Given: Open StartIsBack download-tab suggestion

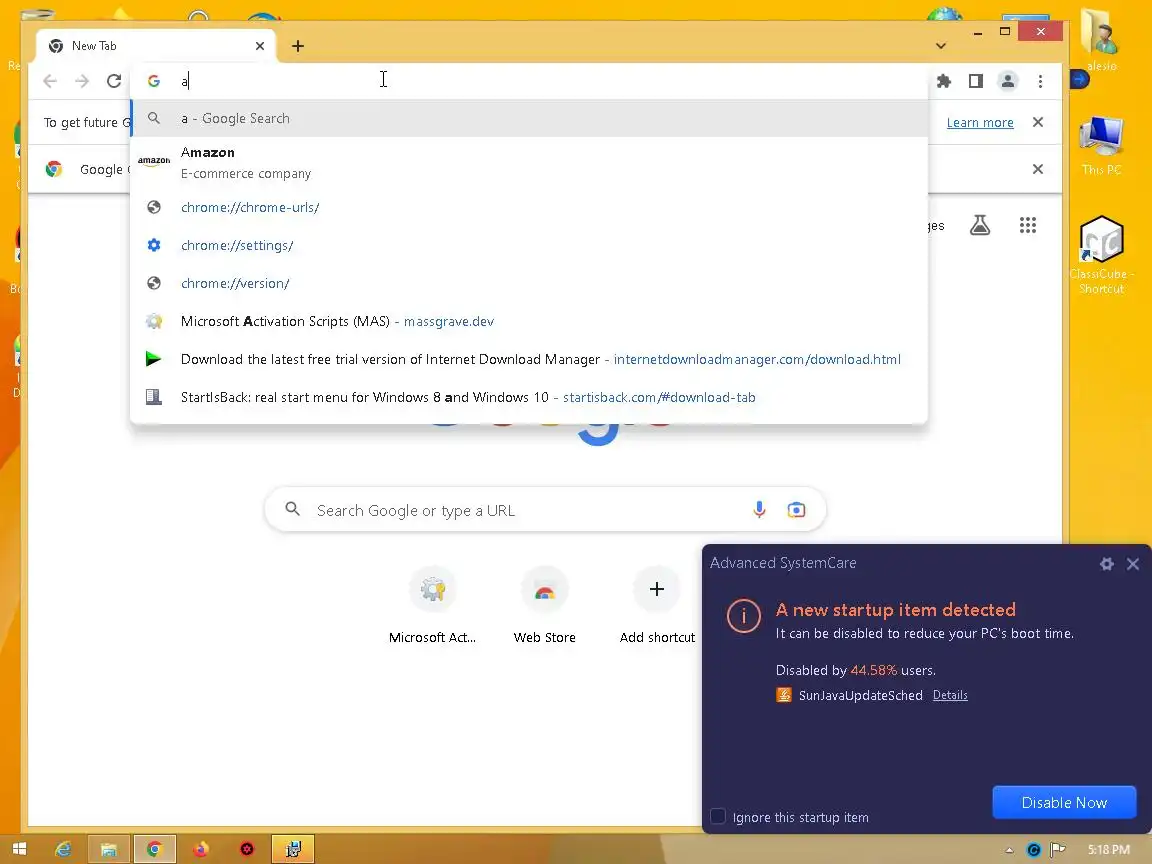Looking at the screenshot, I should (529, 397).
